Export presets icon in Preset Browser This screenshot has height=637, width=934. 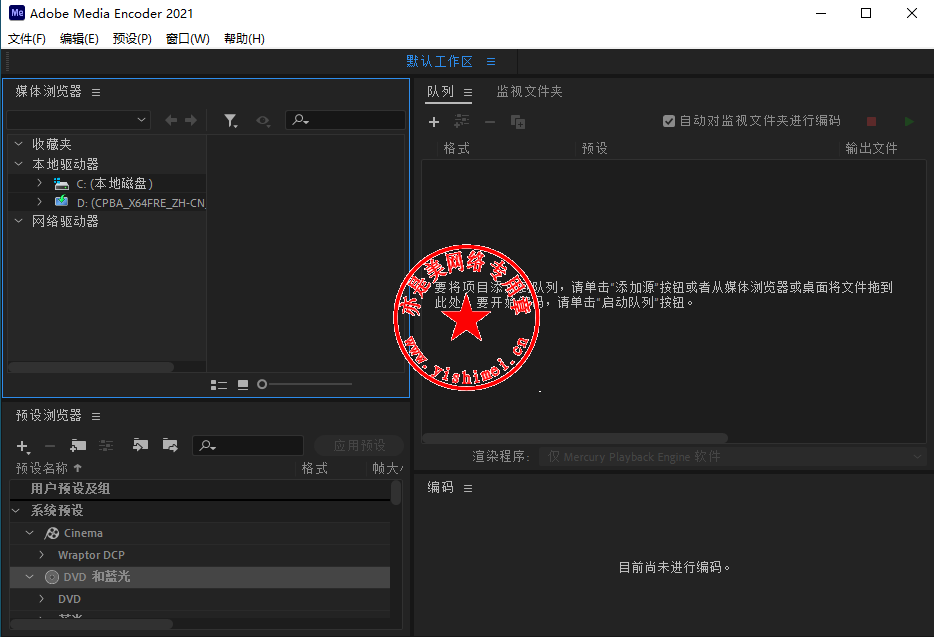click(x=170, y=445)
